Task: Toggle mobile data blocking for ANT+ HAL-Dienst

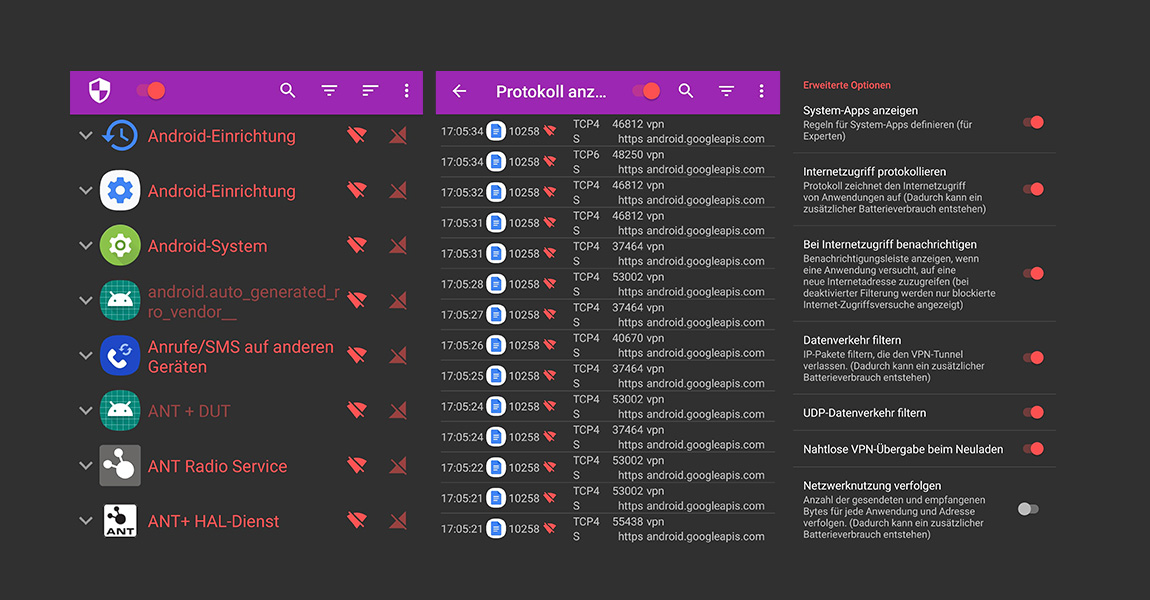Action: pos(398,520)
